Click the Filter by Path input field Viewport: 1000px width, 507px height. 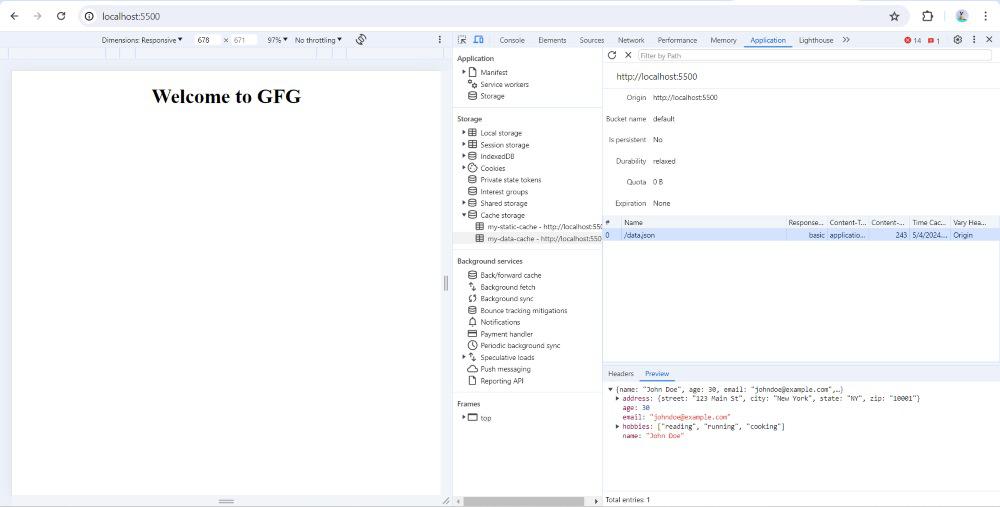point(814,55)
